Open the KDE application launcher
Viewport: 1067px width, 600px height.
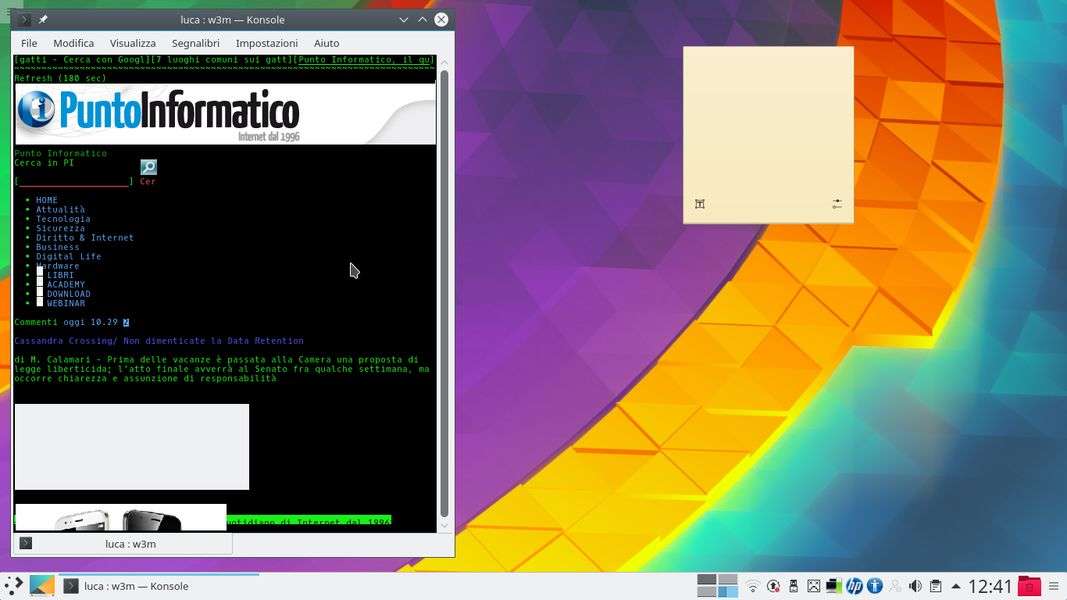(13, 586)
